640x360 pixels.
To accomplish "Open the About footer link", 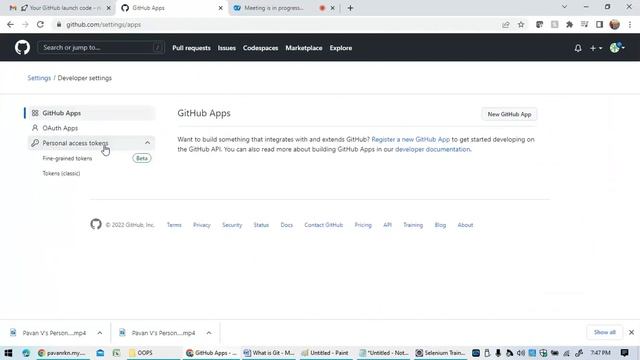I will click(465, 225).
